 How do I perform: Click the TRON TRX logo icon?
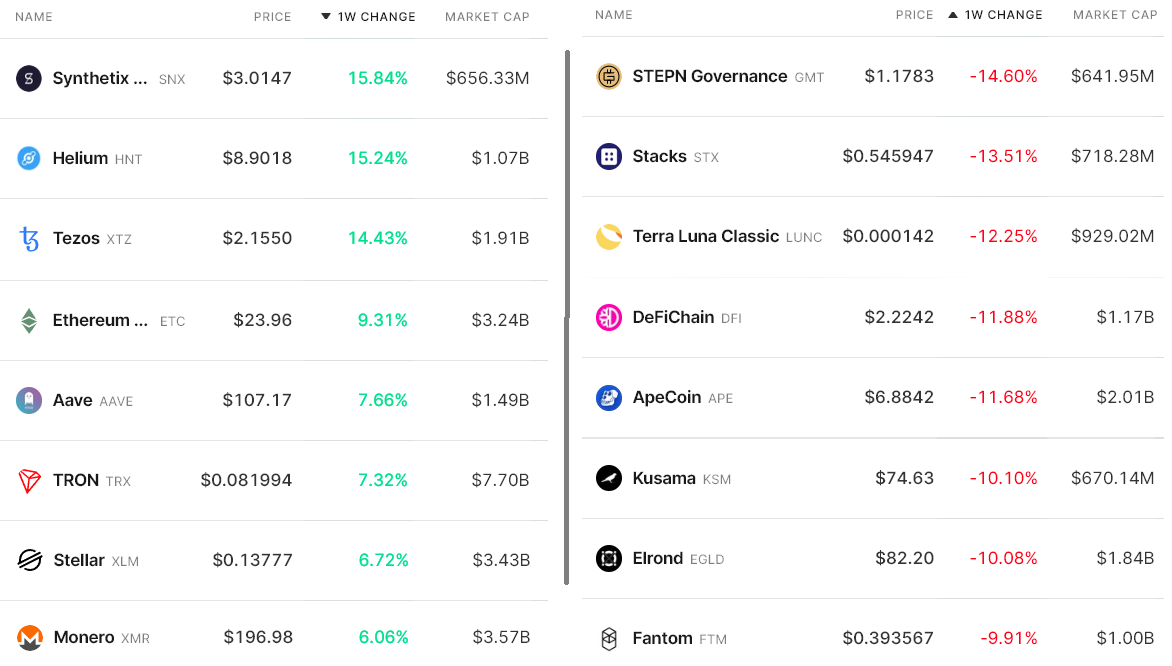(29, 481)
